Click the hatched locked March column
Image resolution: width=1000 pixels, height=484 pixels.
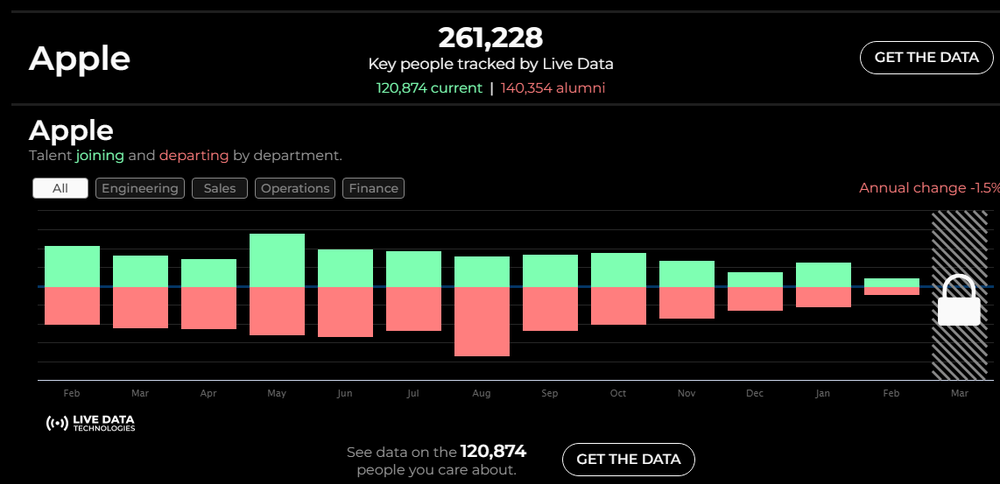point(959,295)
